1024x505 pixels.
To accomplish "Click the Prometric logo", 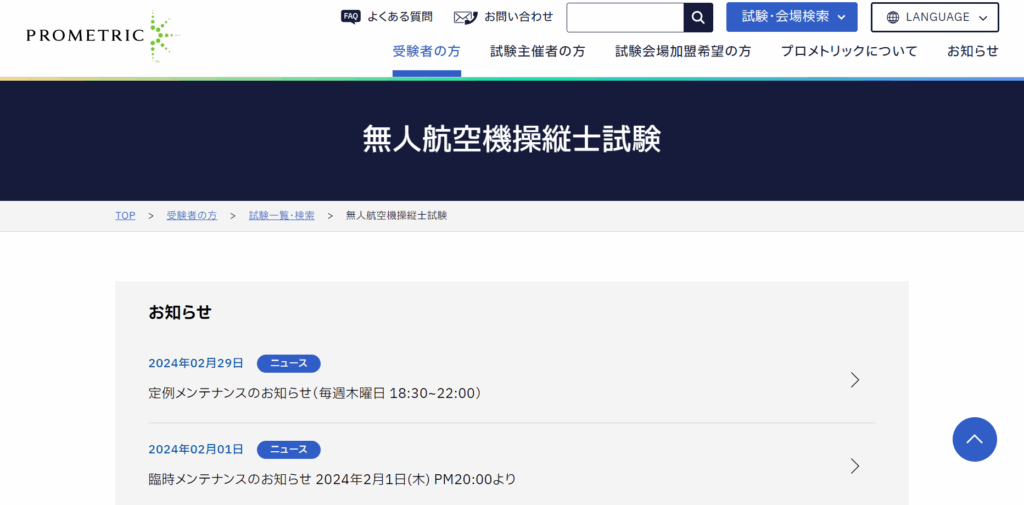I will click(102, 36).
